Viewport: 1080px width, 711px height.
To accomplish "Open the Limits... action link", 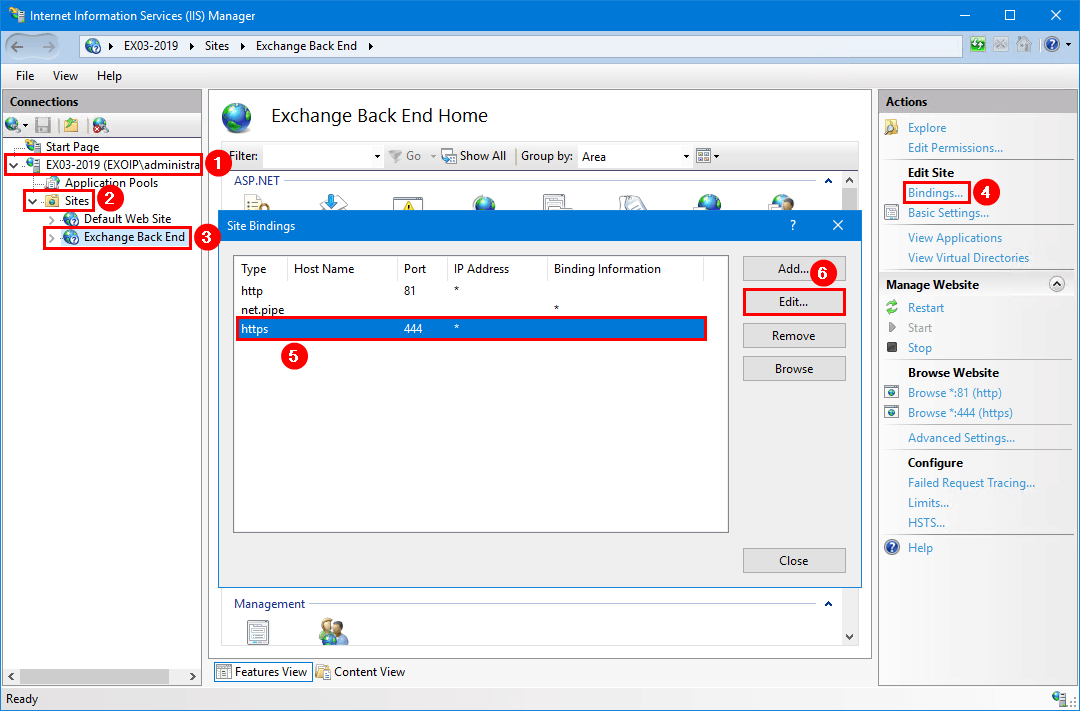I will click(928, 503).
